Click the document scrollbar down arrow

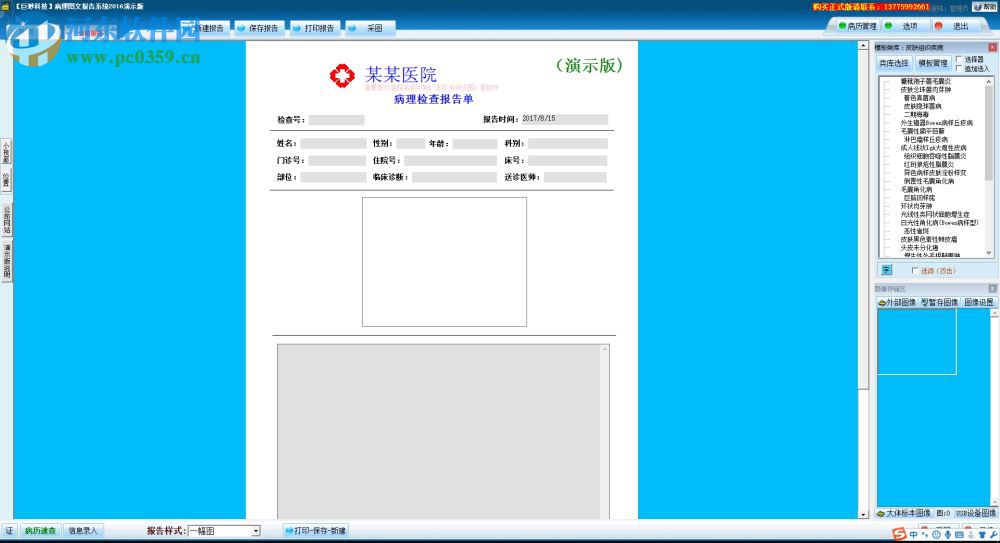click(863, 514)
